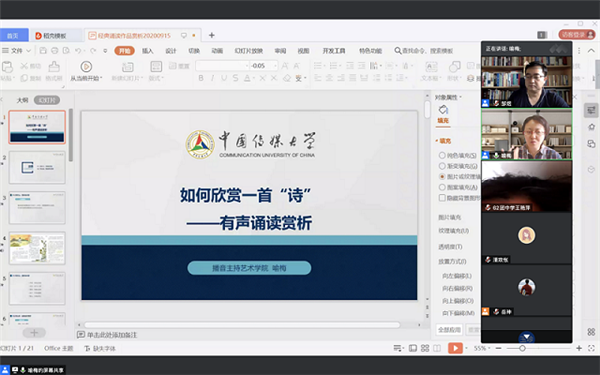Screen dimensions: 600x375
Task: Click the eraser clear formatting icon
Action: pyautogui.click(x=287, y=78)
